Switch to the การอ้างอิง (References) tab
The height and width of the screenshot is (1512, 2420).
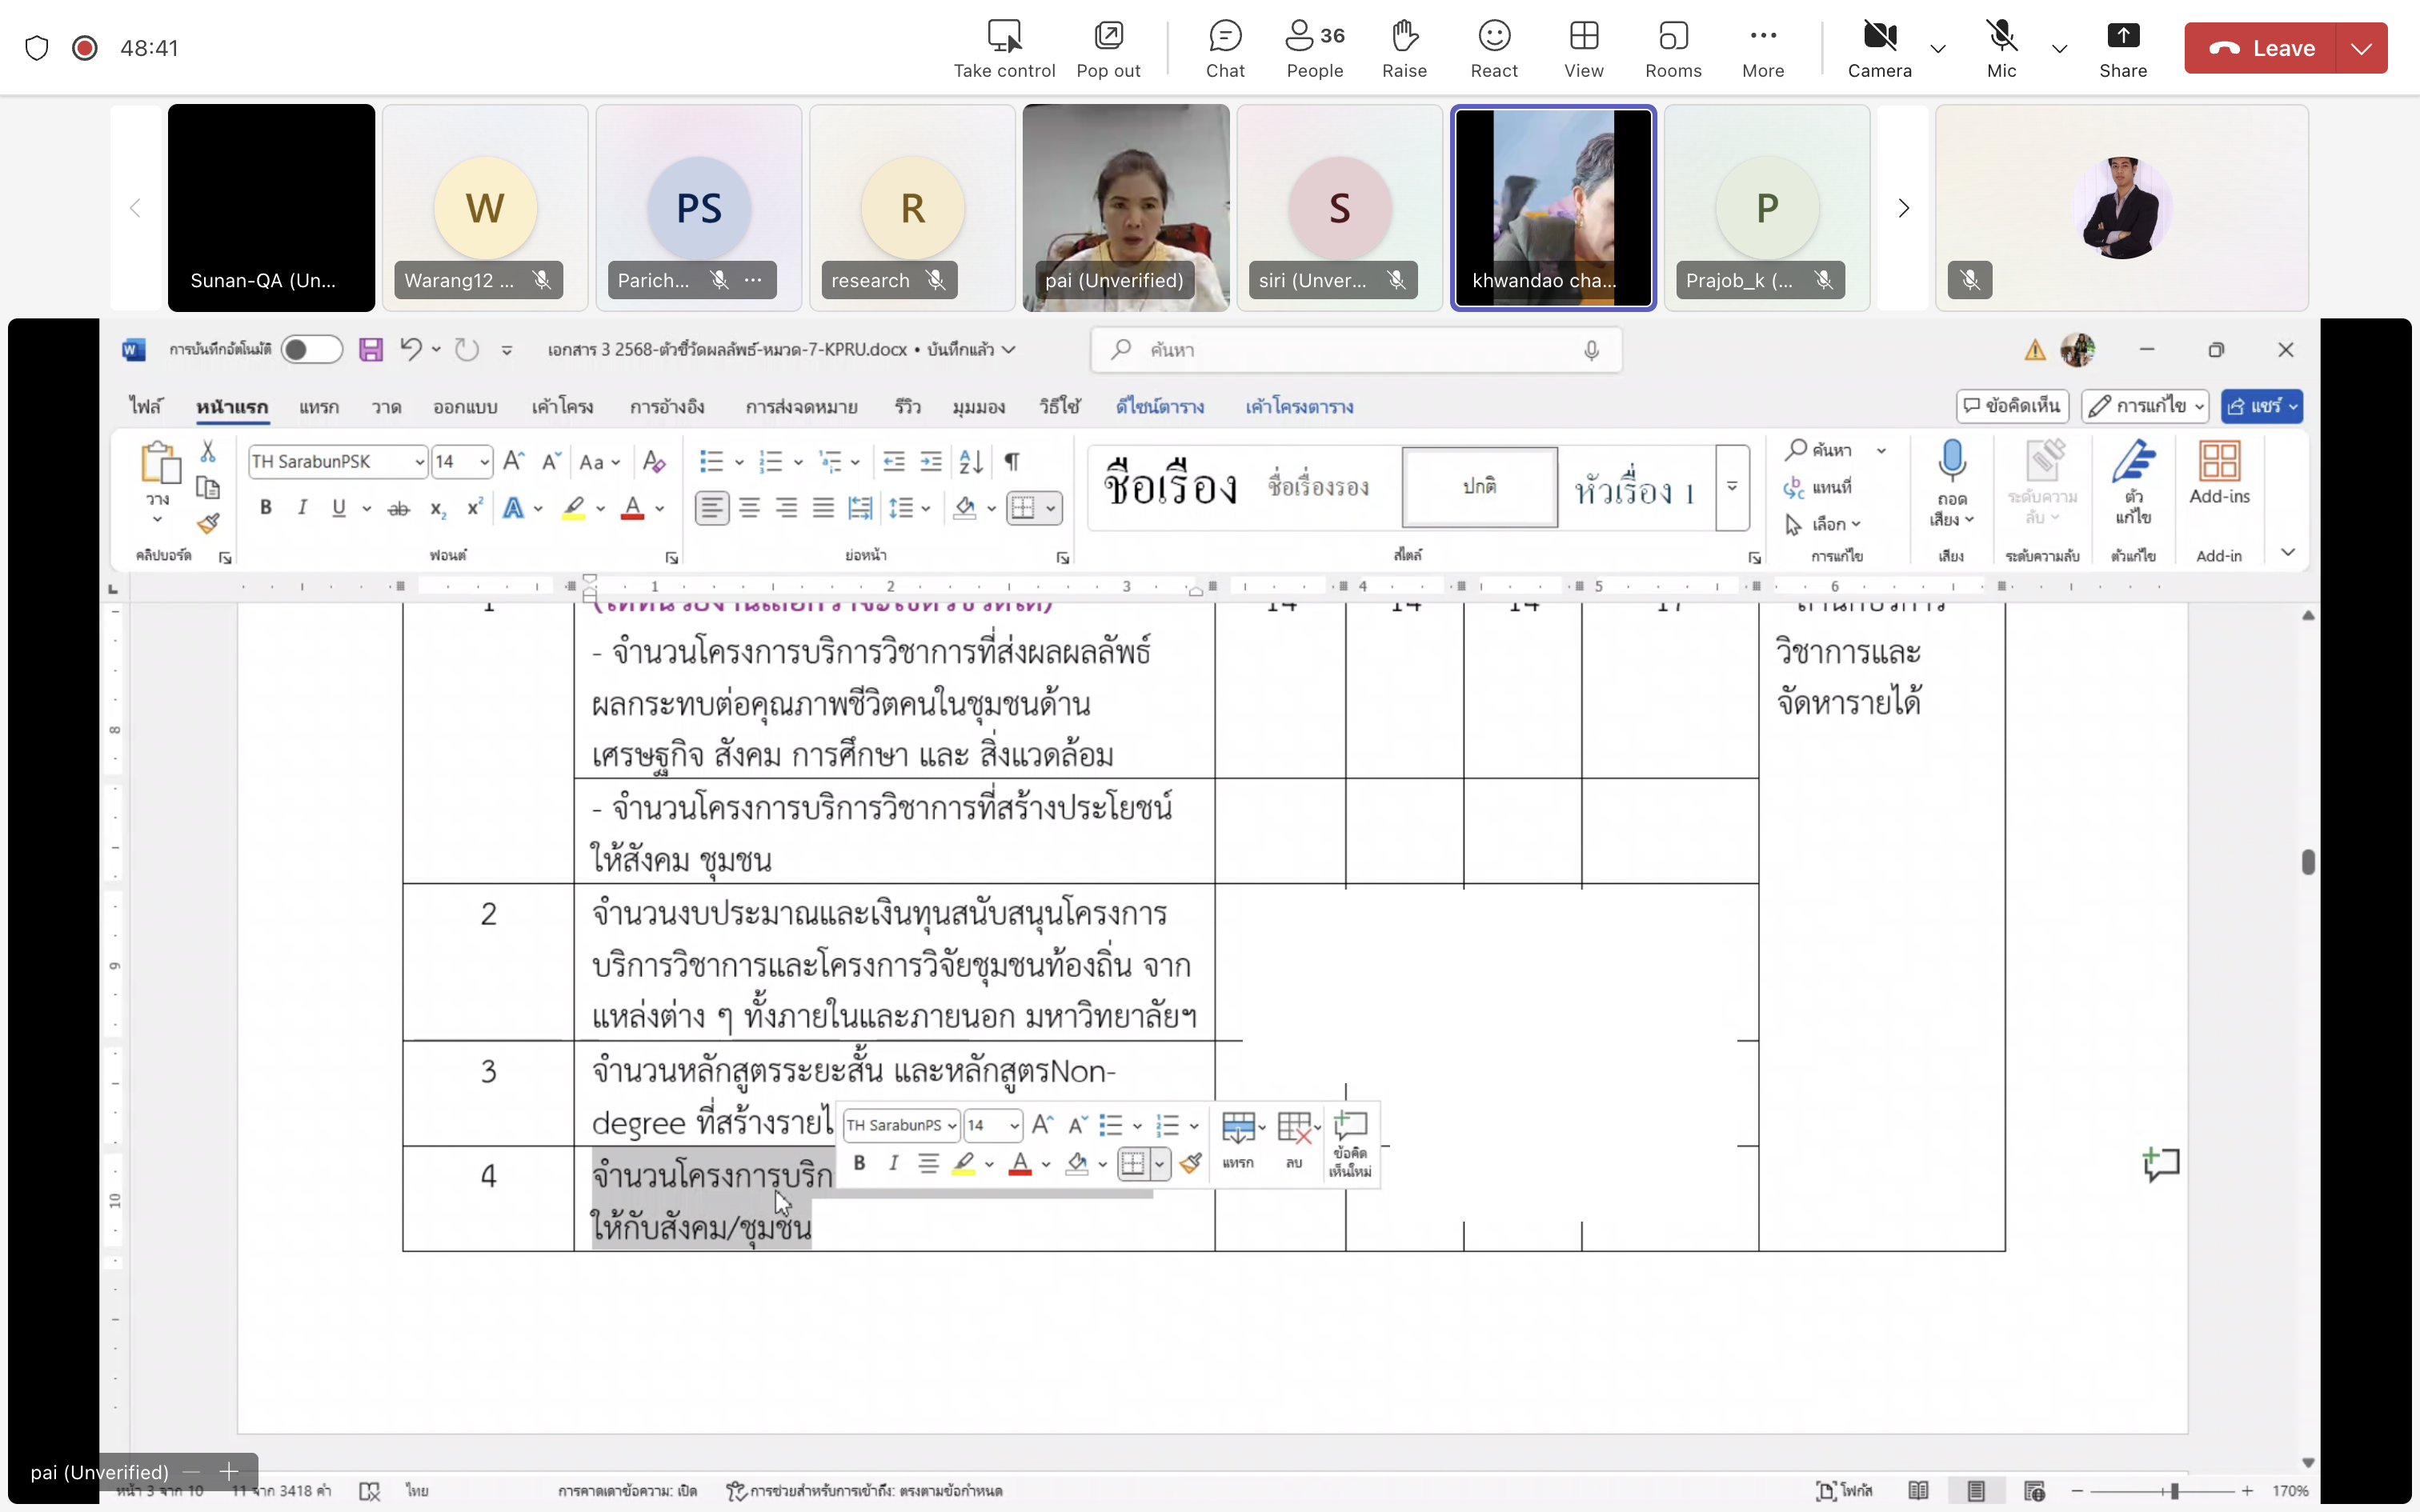pyautogui.click(x=667, y=406)
